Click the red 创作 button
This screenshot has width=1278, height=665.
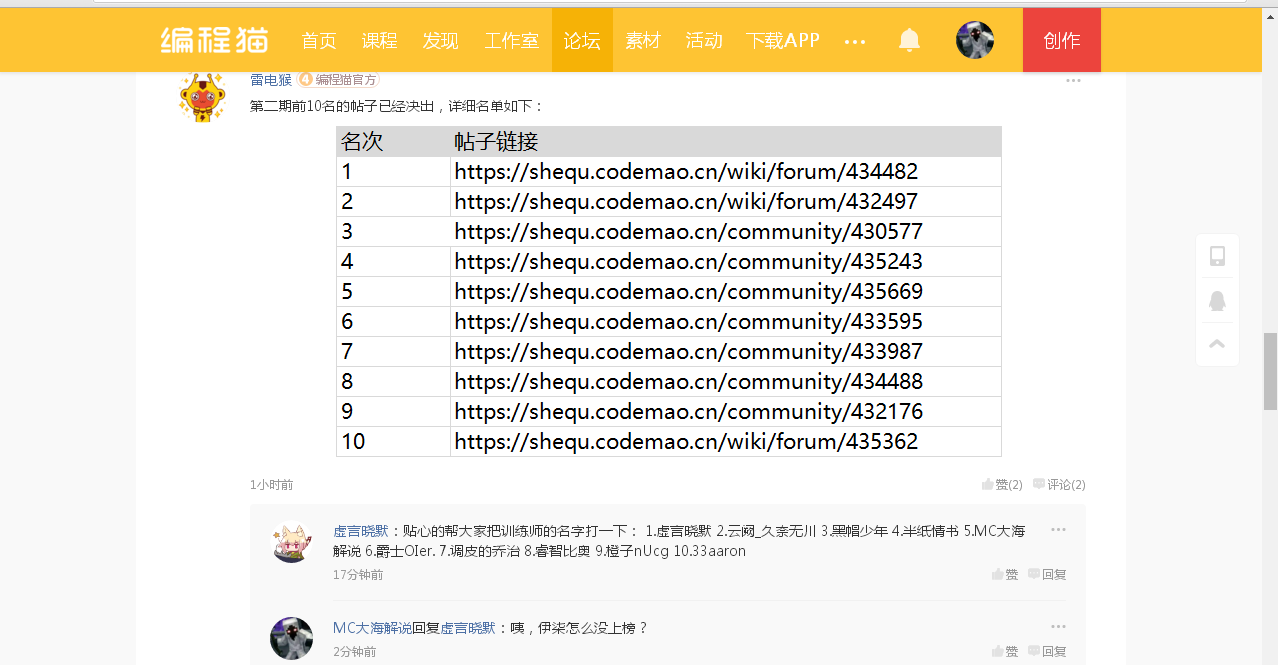pos(1062,40)
